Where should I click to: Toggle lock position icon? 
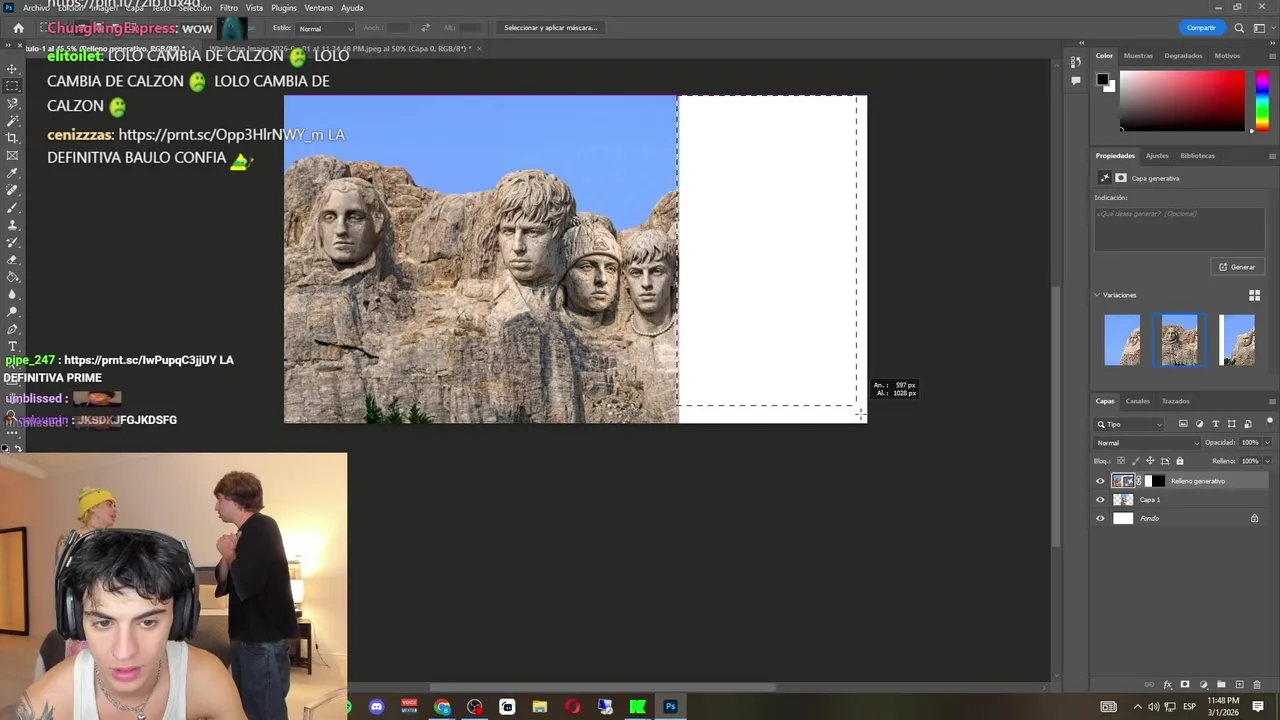click(1150, 461)
